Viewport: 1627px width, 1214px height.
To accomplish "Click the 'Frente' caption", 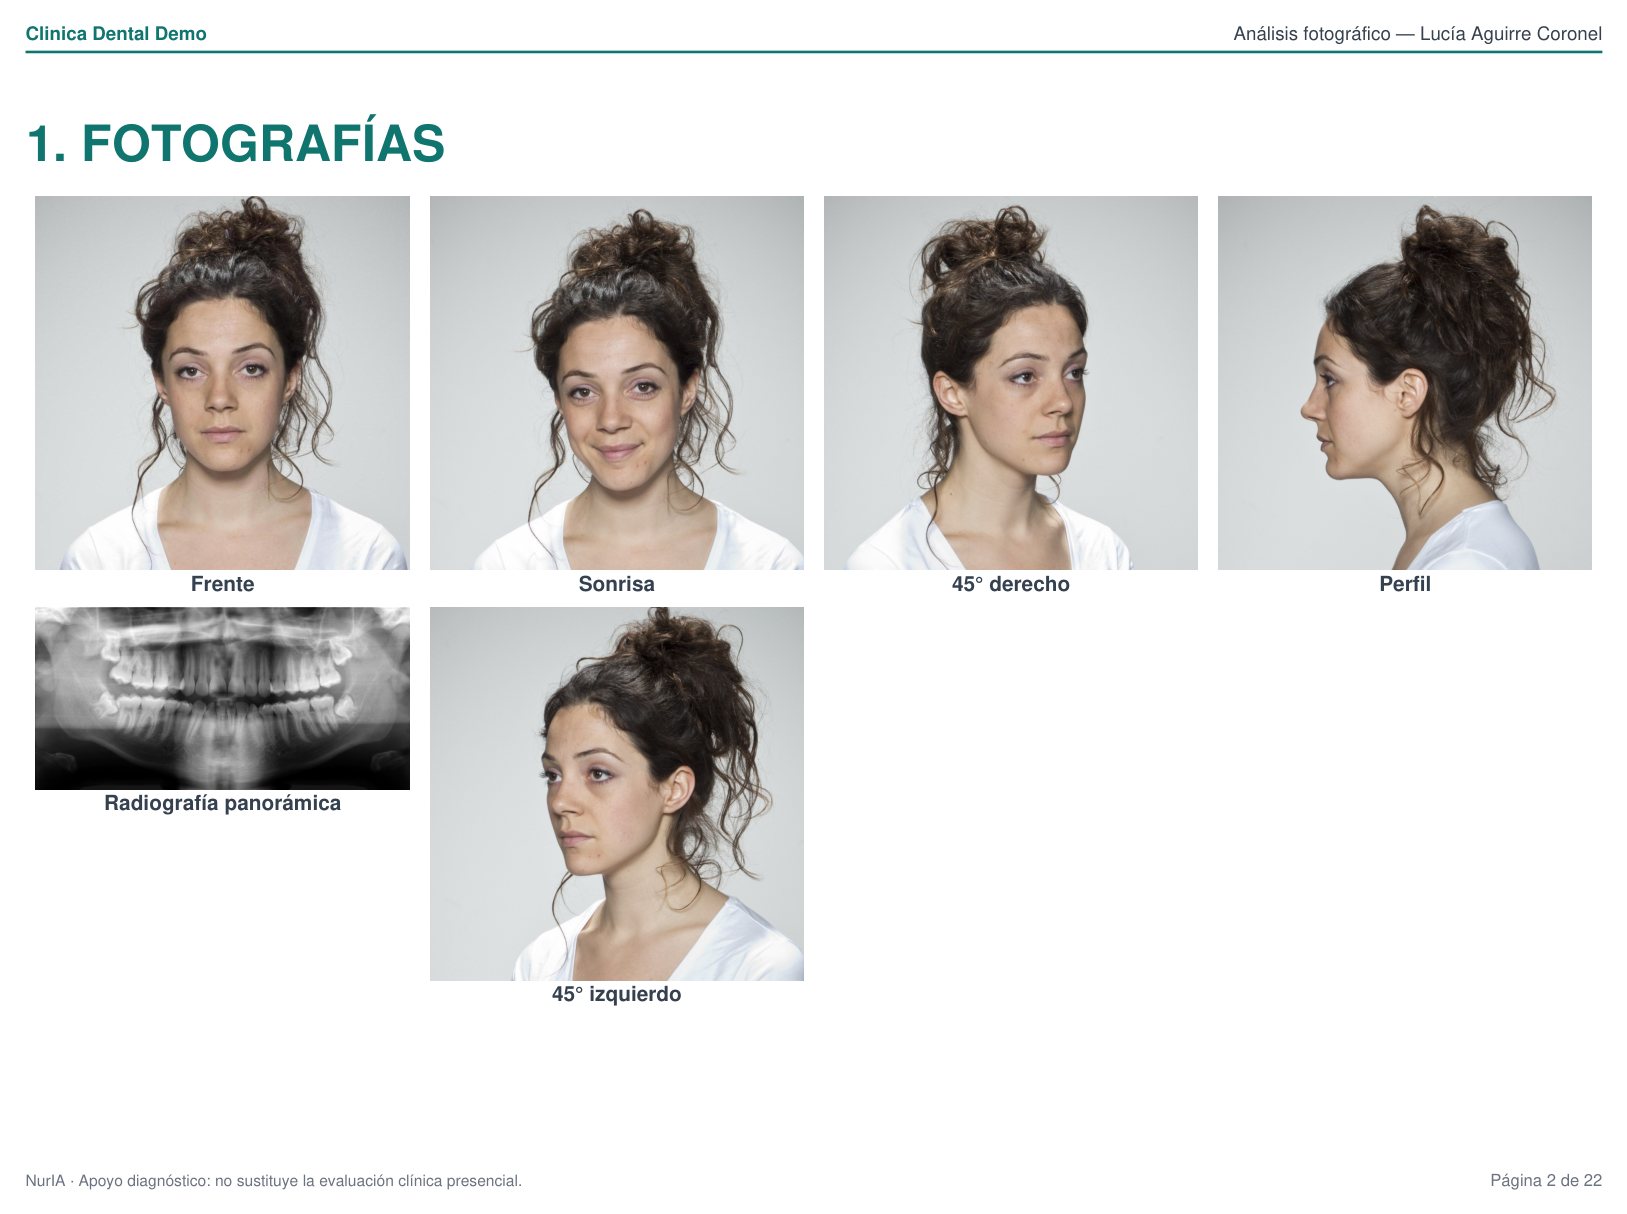I will click(x=222, y=584).
